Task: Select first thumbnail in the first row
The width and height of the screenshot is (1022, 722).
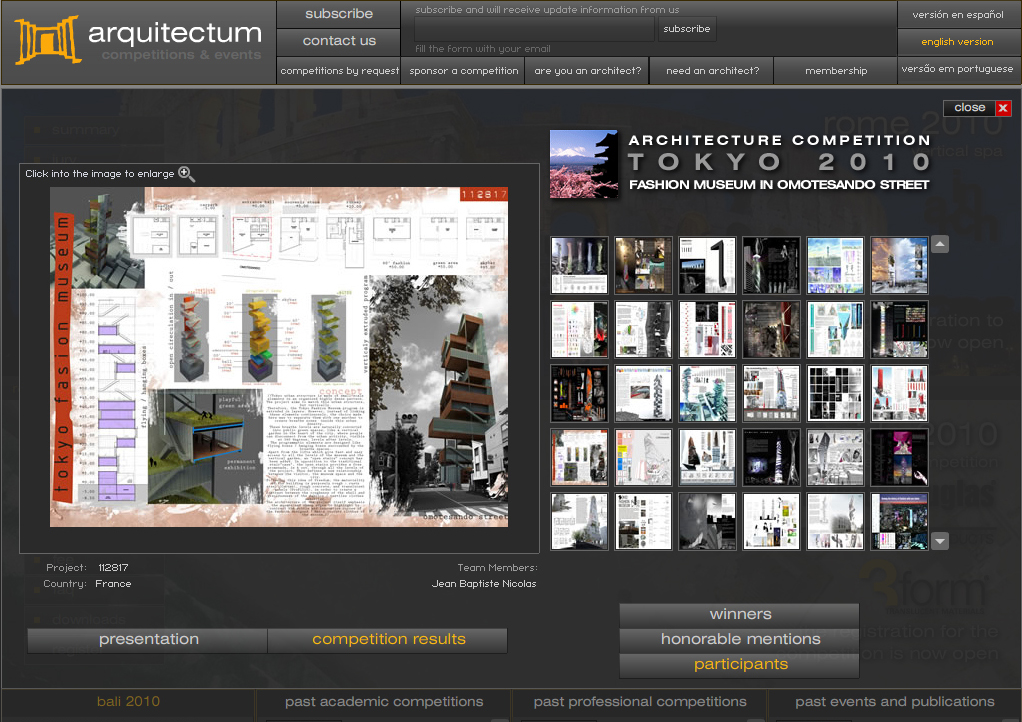Action: point(579,265)
